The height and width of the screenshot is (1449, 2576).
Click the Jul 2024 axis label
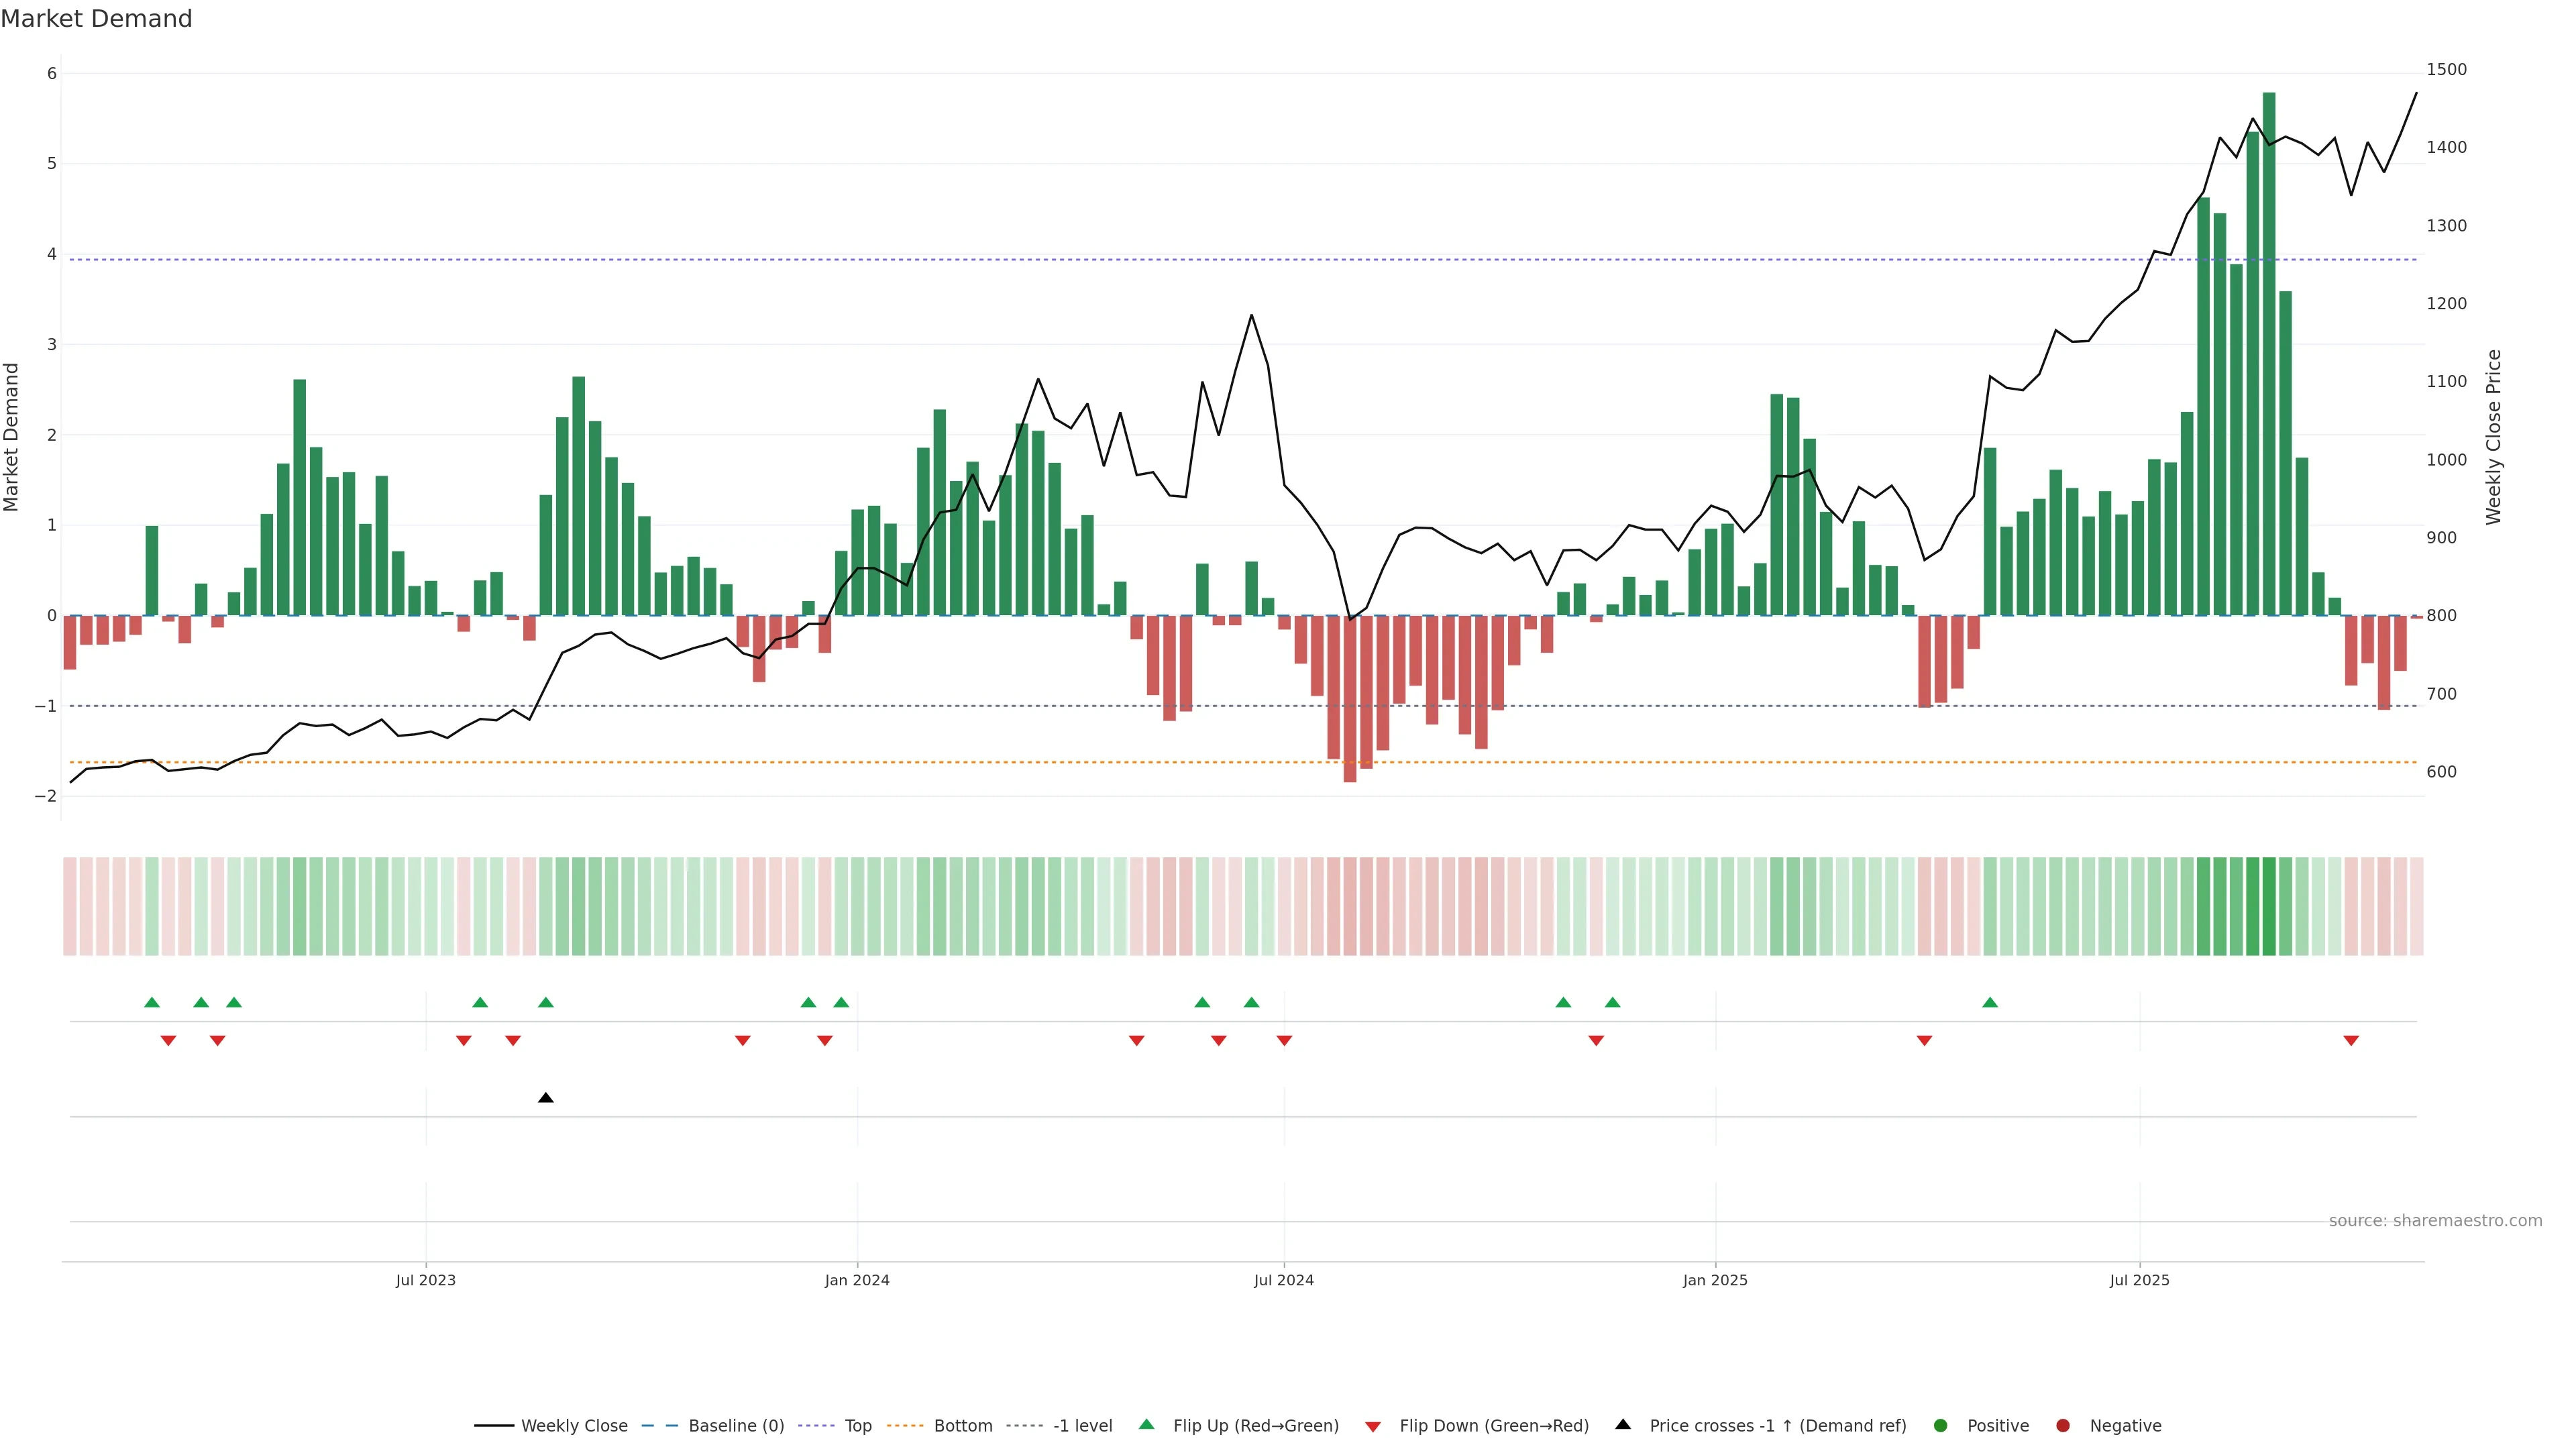[1283, 1280]
